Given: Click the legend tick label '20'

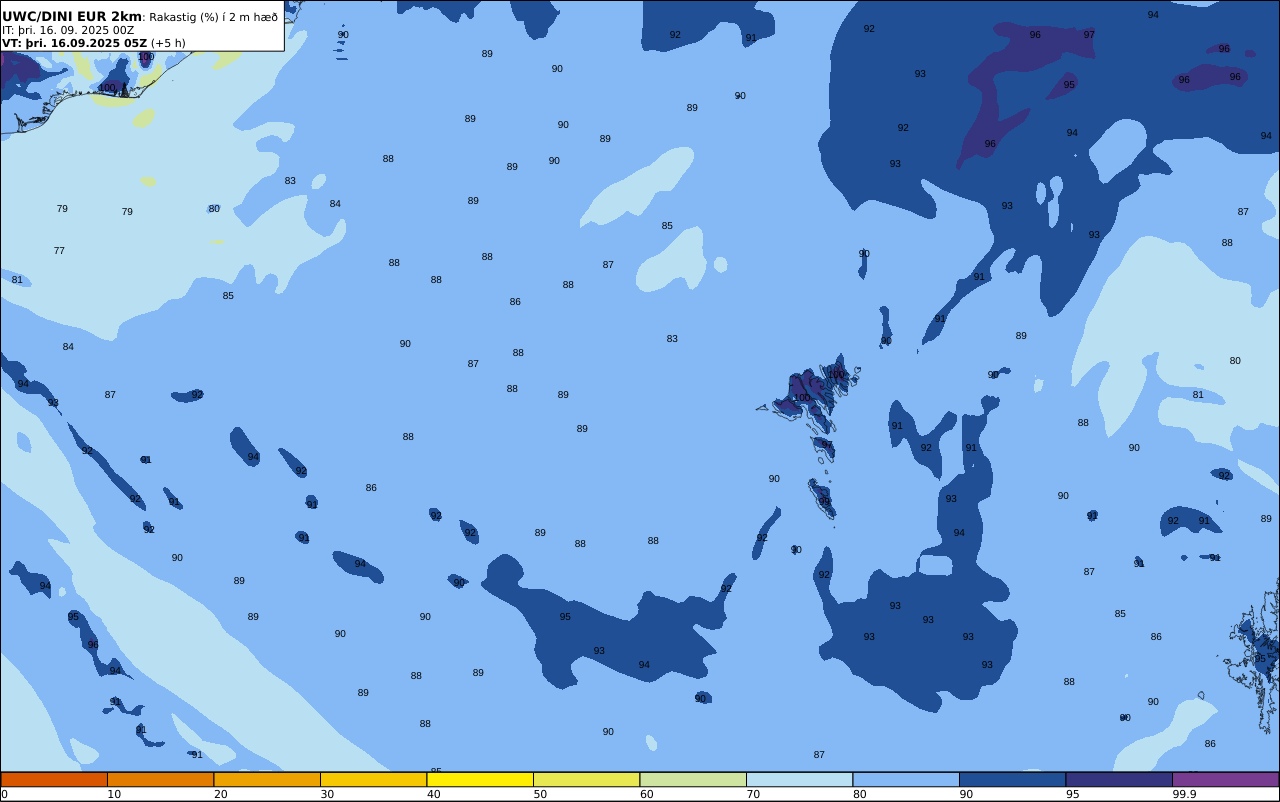Looking at the screenshot, I should click(220, 794).
